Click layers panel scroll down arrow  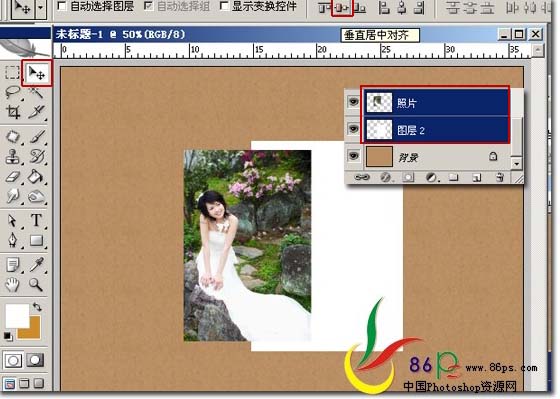[x=516, y=164]
